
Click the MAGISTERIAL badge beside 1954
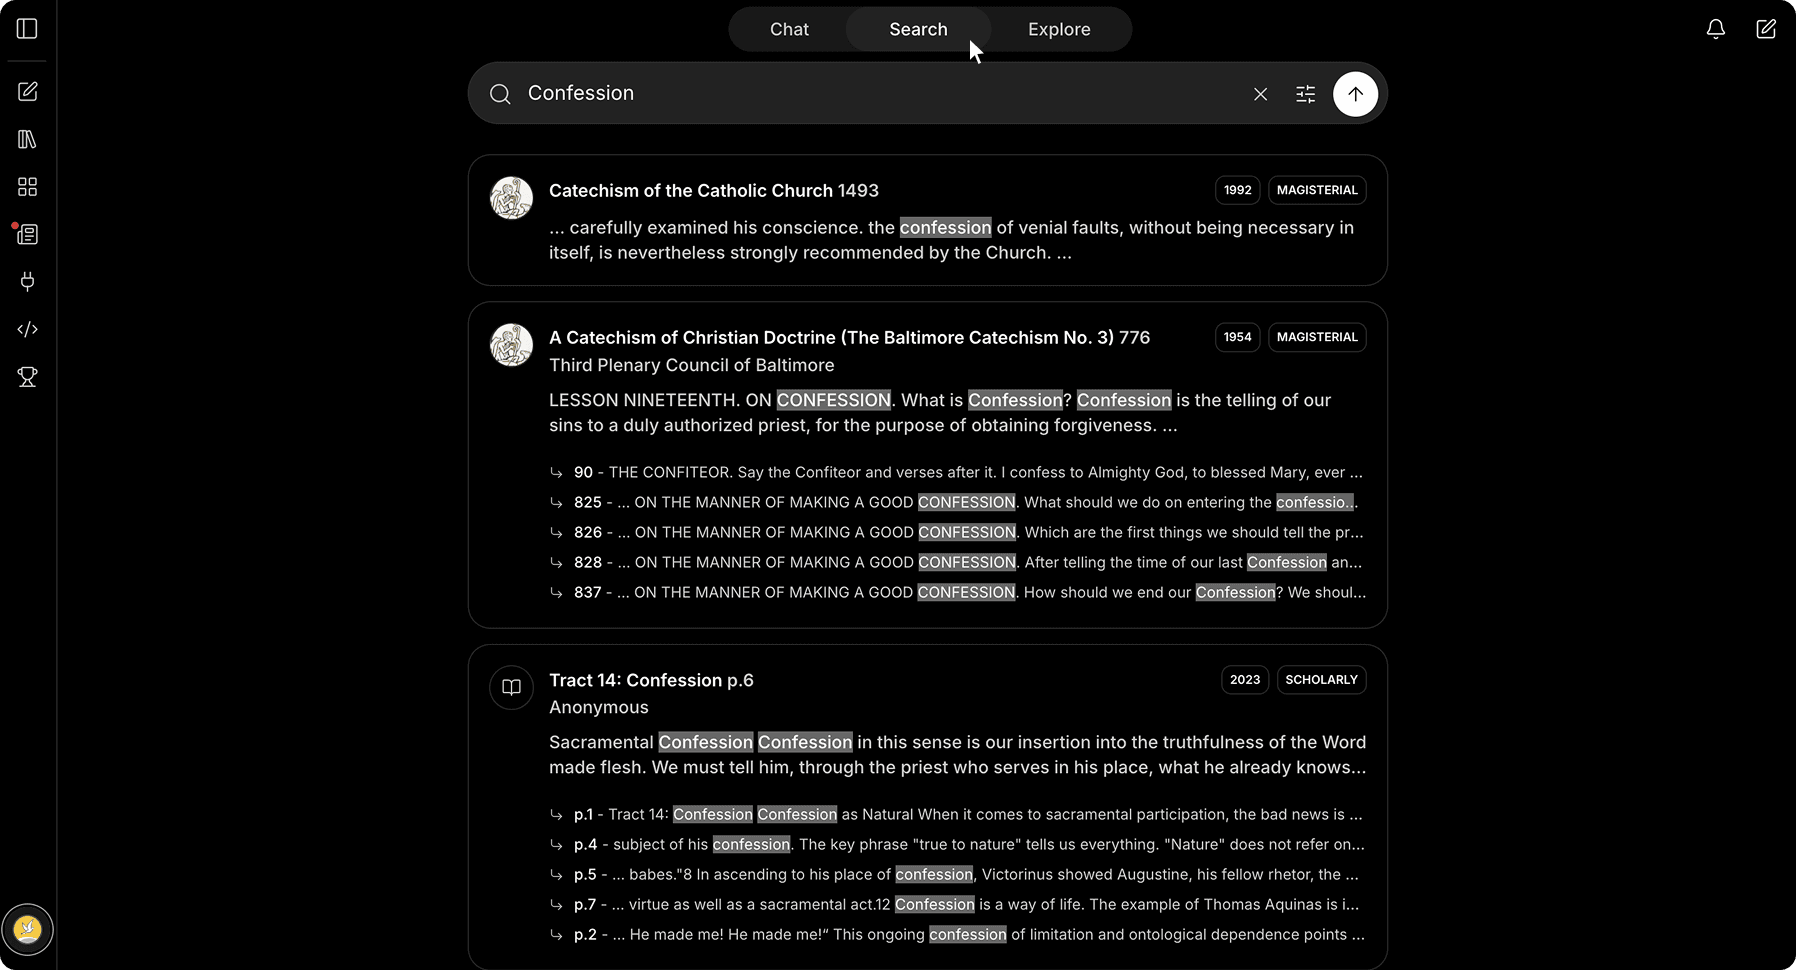1317,337
